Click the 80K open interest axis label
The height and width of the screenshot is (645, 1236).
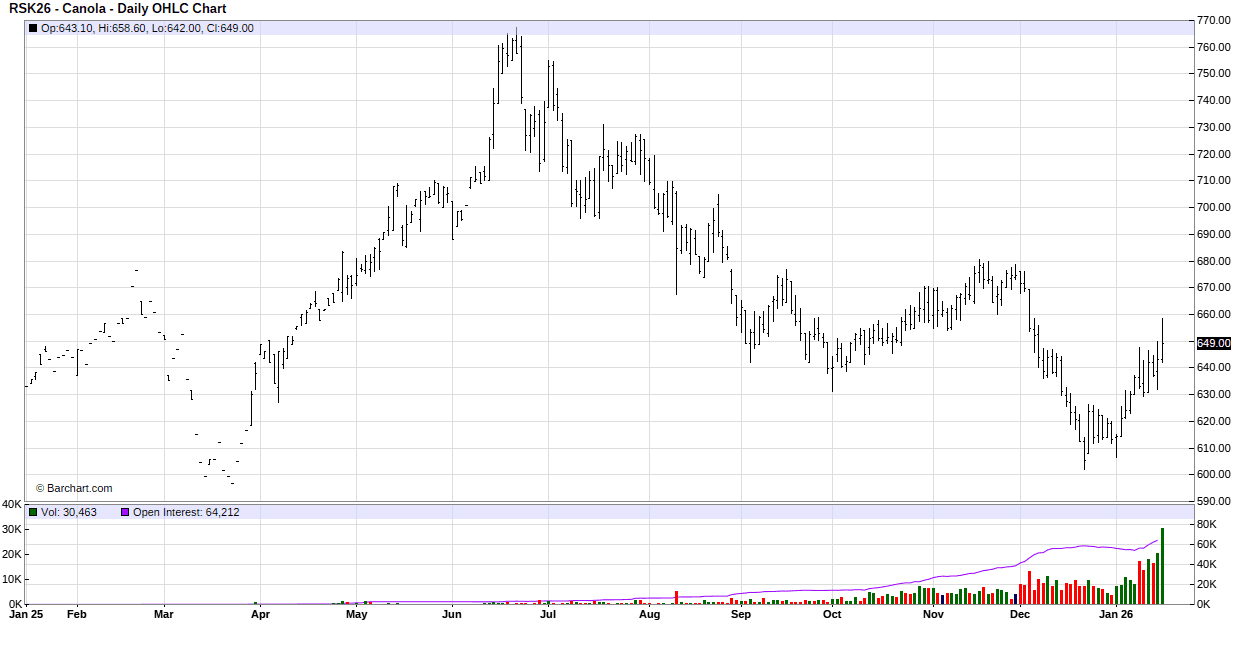point(1206,525)
